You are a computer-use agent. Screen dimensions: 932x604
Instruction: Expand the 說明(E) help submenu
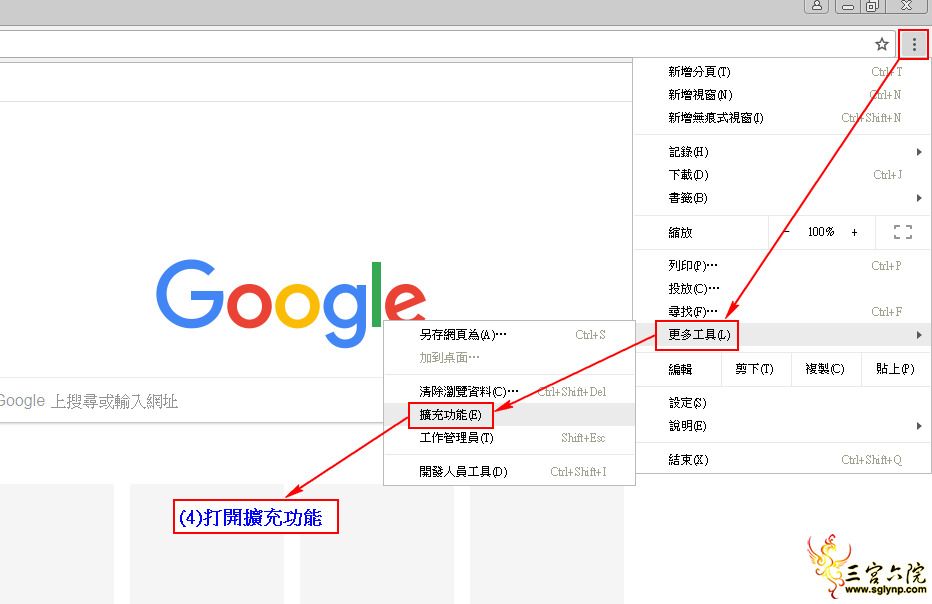782,426
